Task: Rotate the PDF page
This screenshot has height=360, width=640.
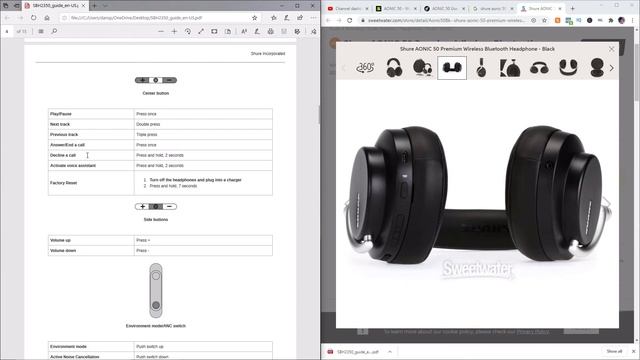Action: coord(188,31)
